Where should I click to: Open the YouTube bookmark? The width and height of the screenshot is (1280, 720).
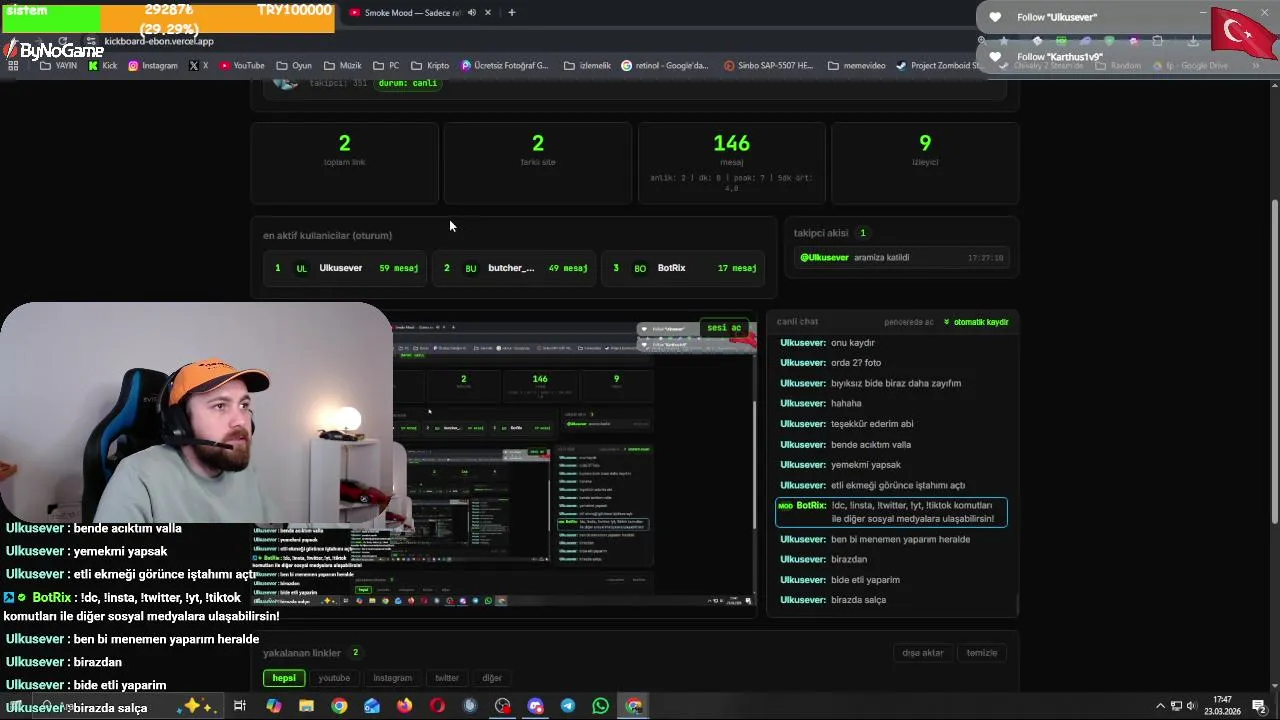242,66
